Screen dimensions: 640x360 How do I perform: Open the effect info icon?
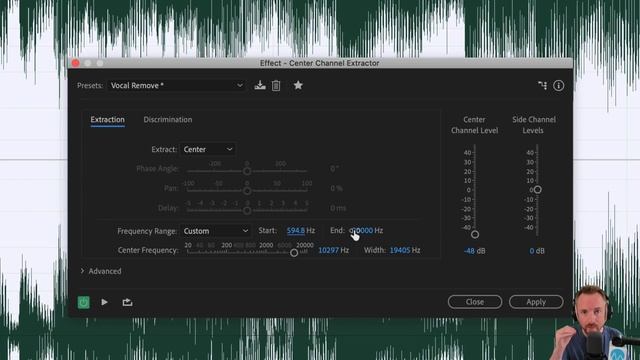pyautogui.click(x=558, y=85)
